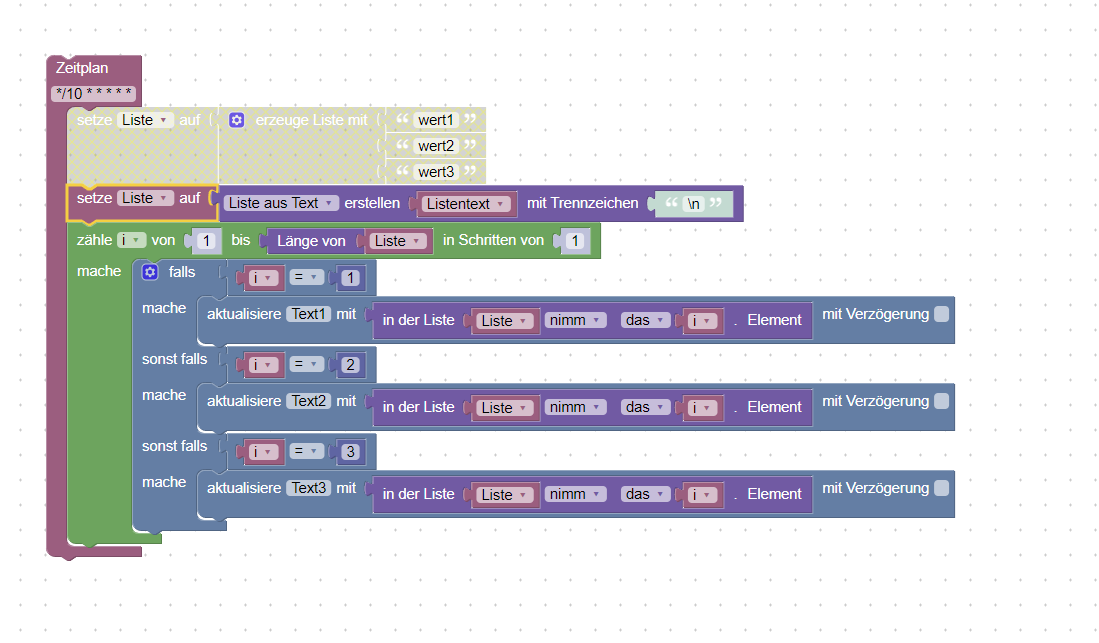The height and width of the screenshot is (643, 1099).
Task: Click the second 'sonst falls' label above '= 3'
Action: [175, 446]
